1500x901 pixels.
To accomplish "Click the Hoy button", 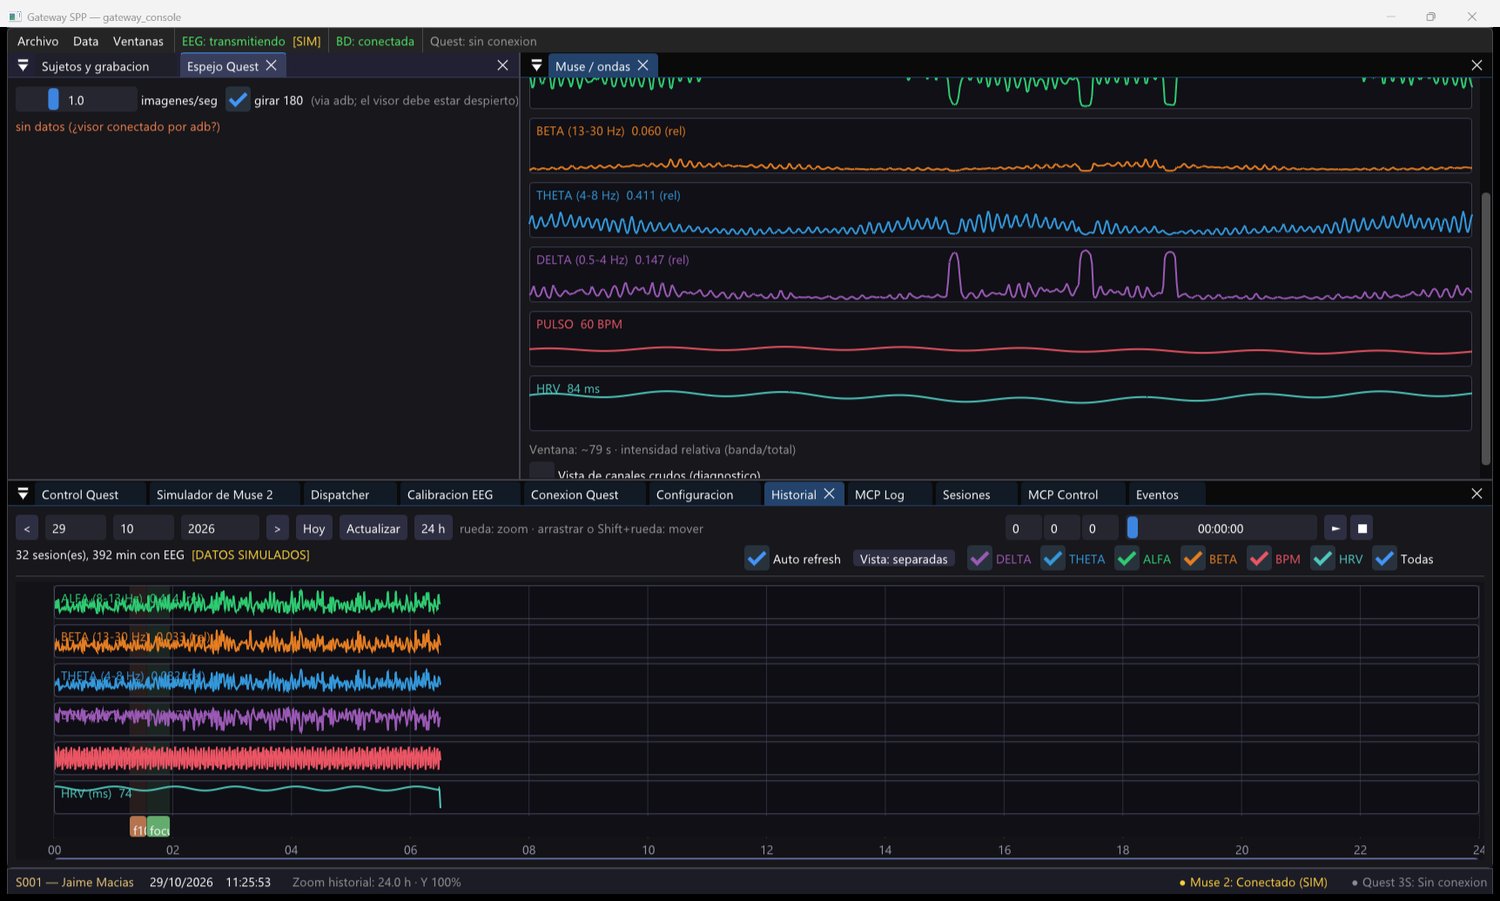I will 314,528.
